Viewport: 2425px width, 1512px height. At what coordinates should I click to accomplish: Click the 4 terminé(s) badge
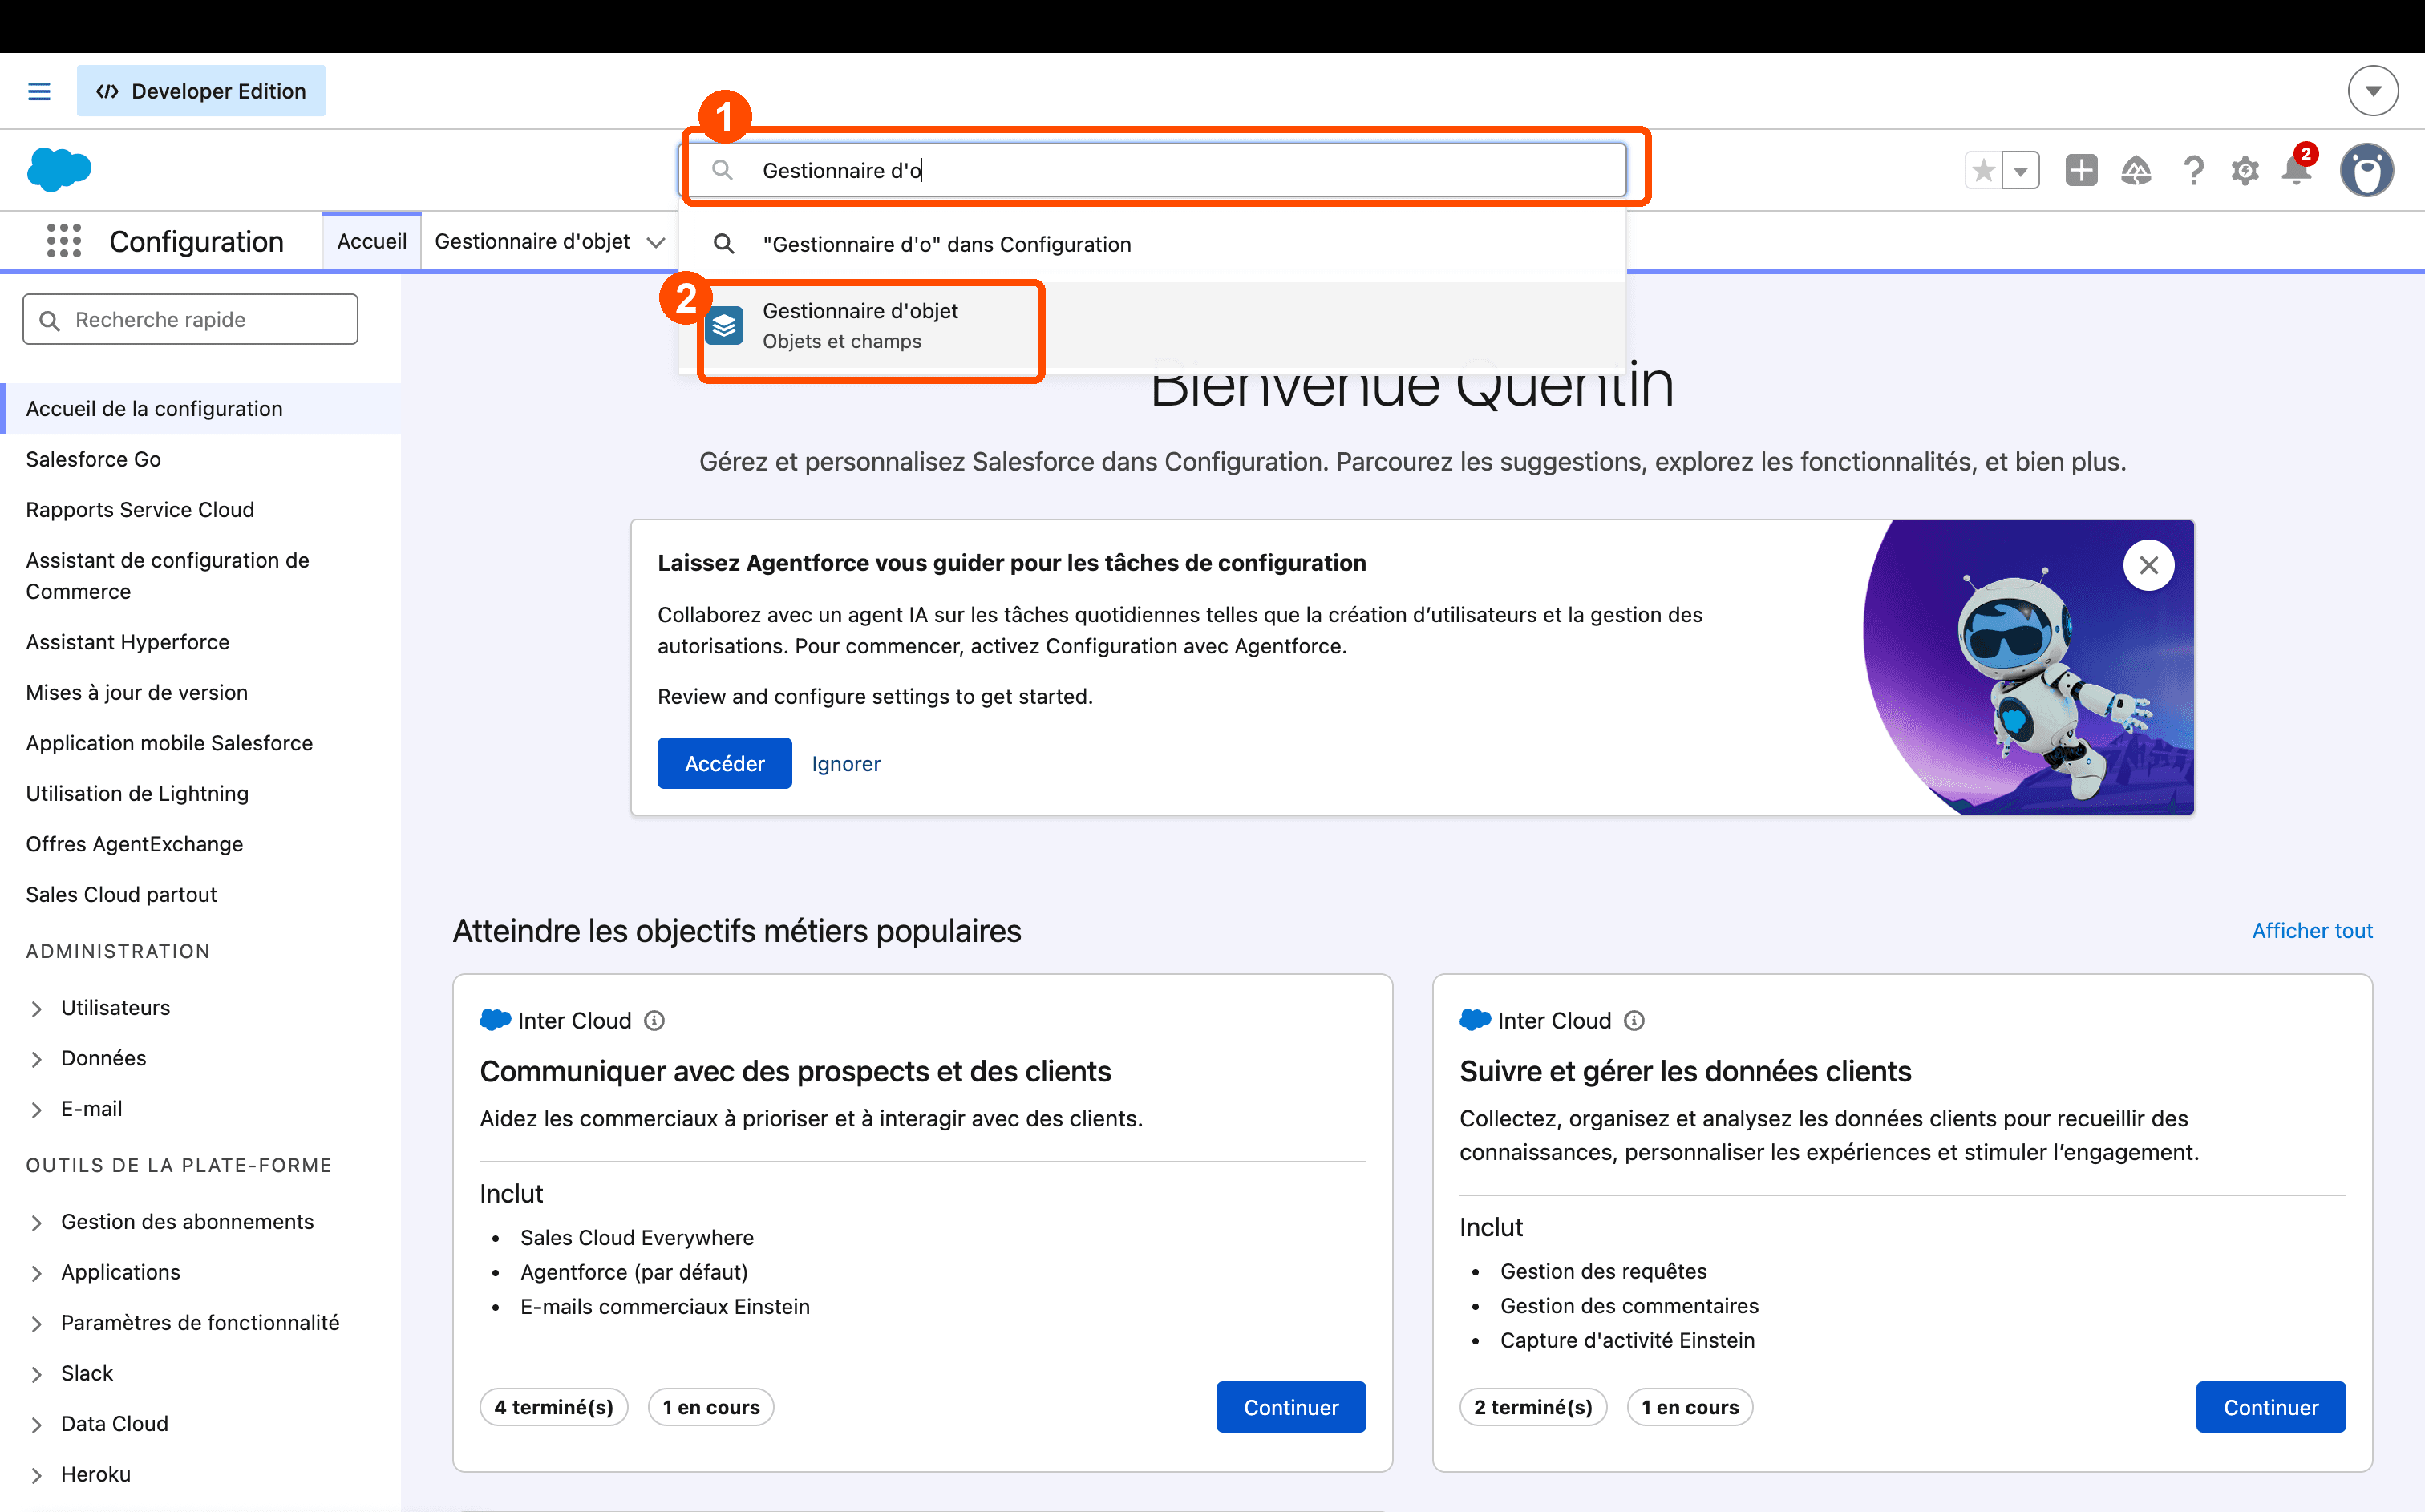pos(554,1406)
